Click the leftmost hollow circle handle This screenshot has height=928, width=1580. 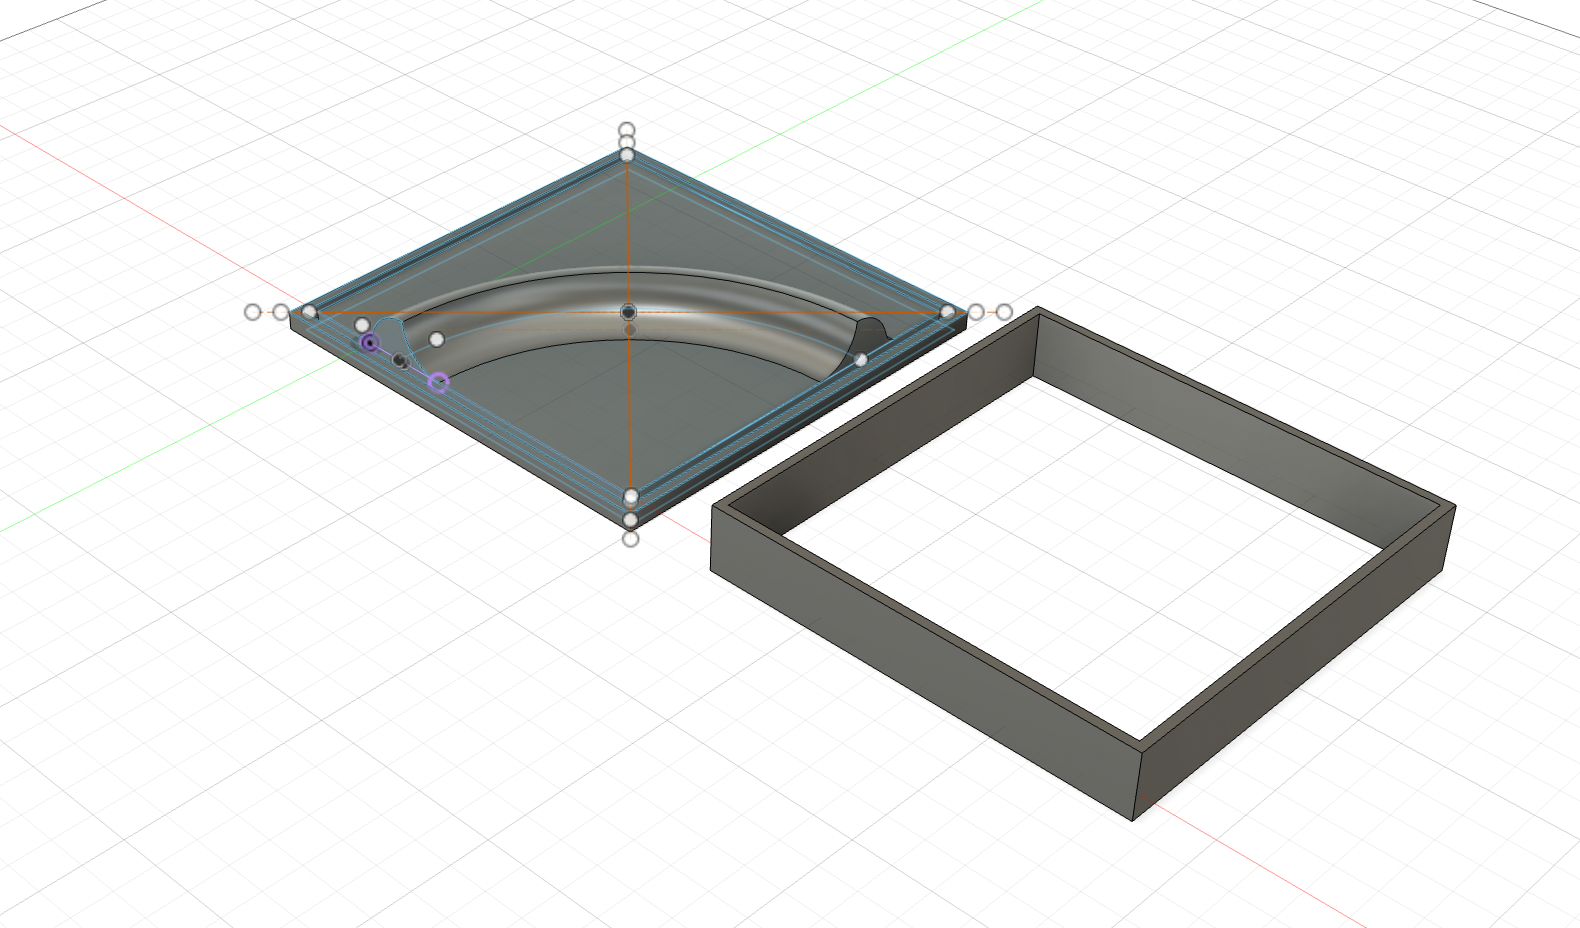point(252,312)
